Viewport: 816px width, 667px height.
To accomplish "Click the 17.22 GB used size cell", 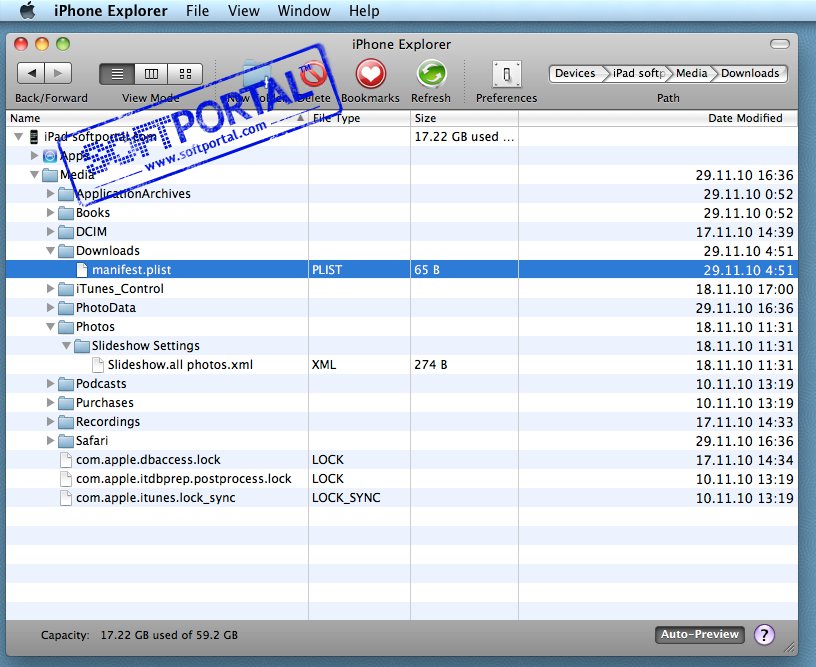I will click(464, 137).
